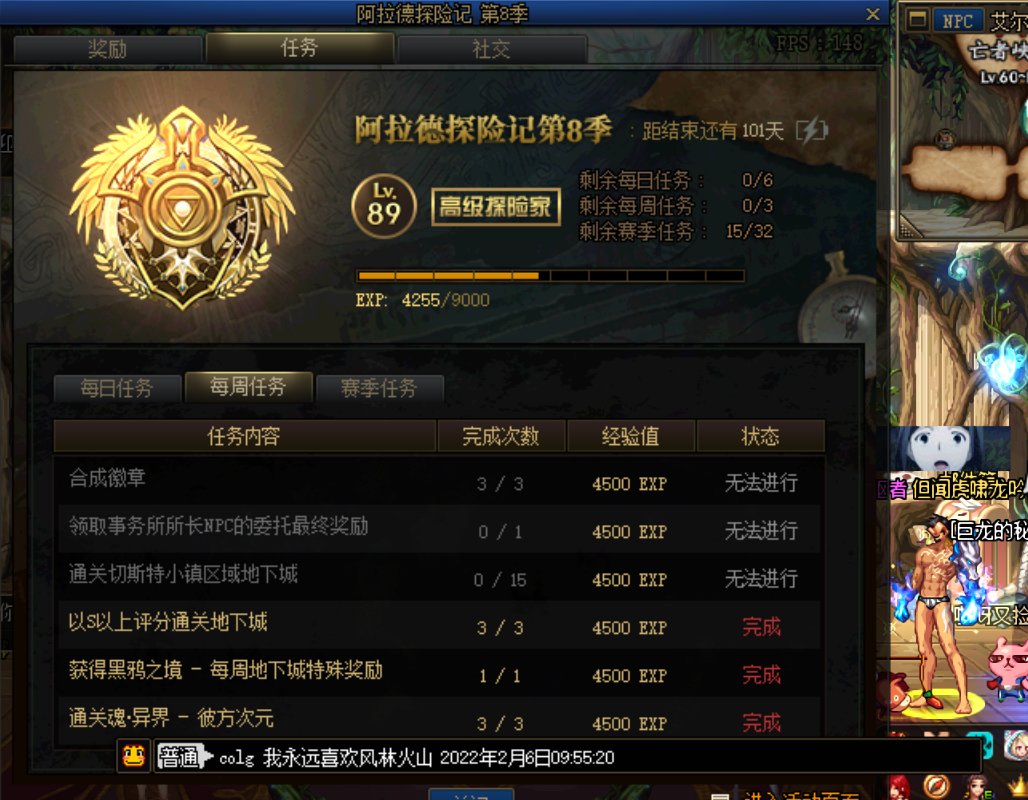Select the 赛季任务 sub-tab
The width and height of the screenshot is (1028, 800).
tap(379, 388)
